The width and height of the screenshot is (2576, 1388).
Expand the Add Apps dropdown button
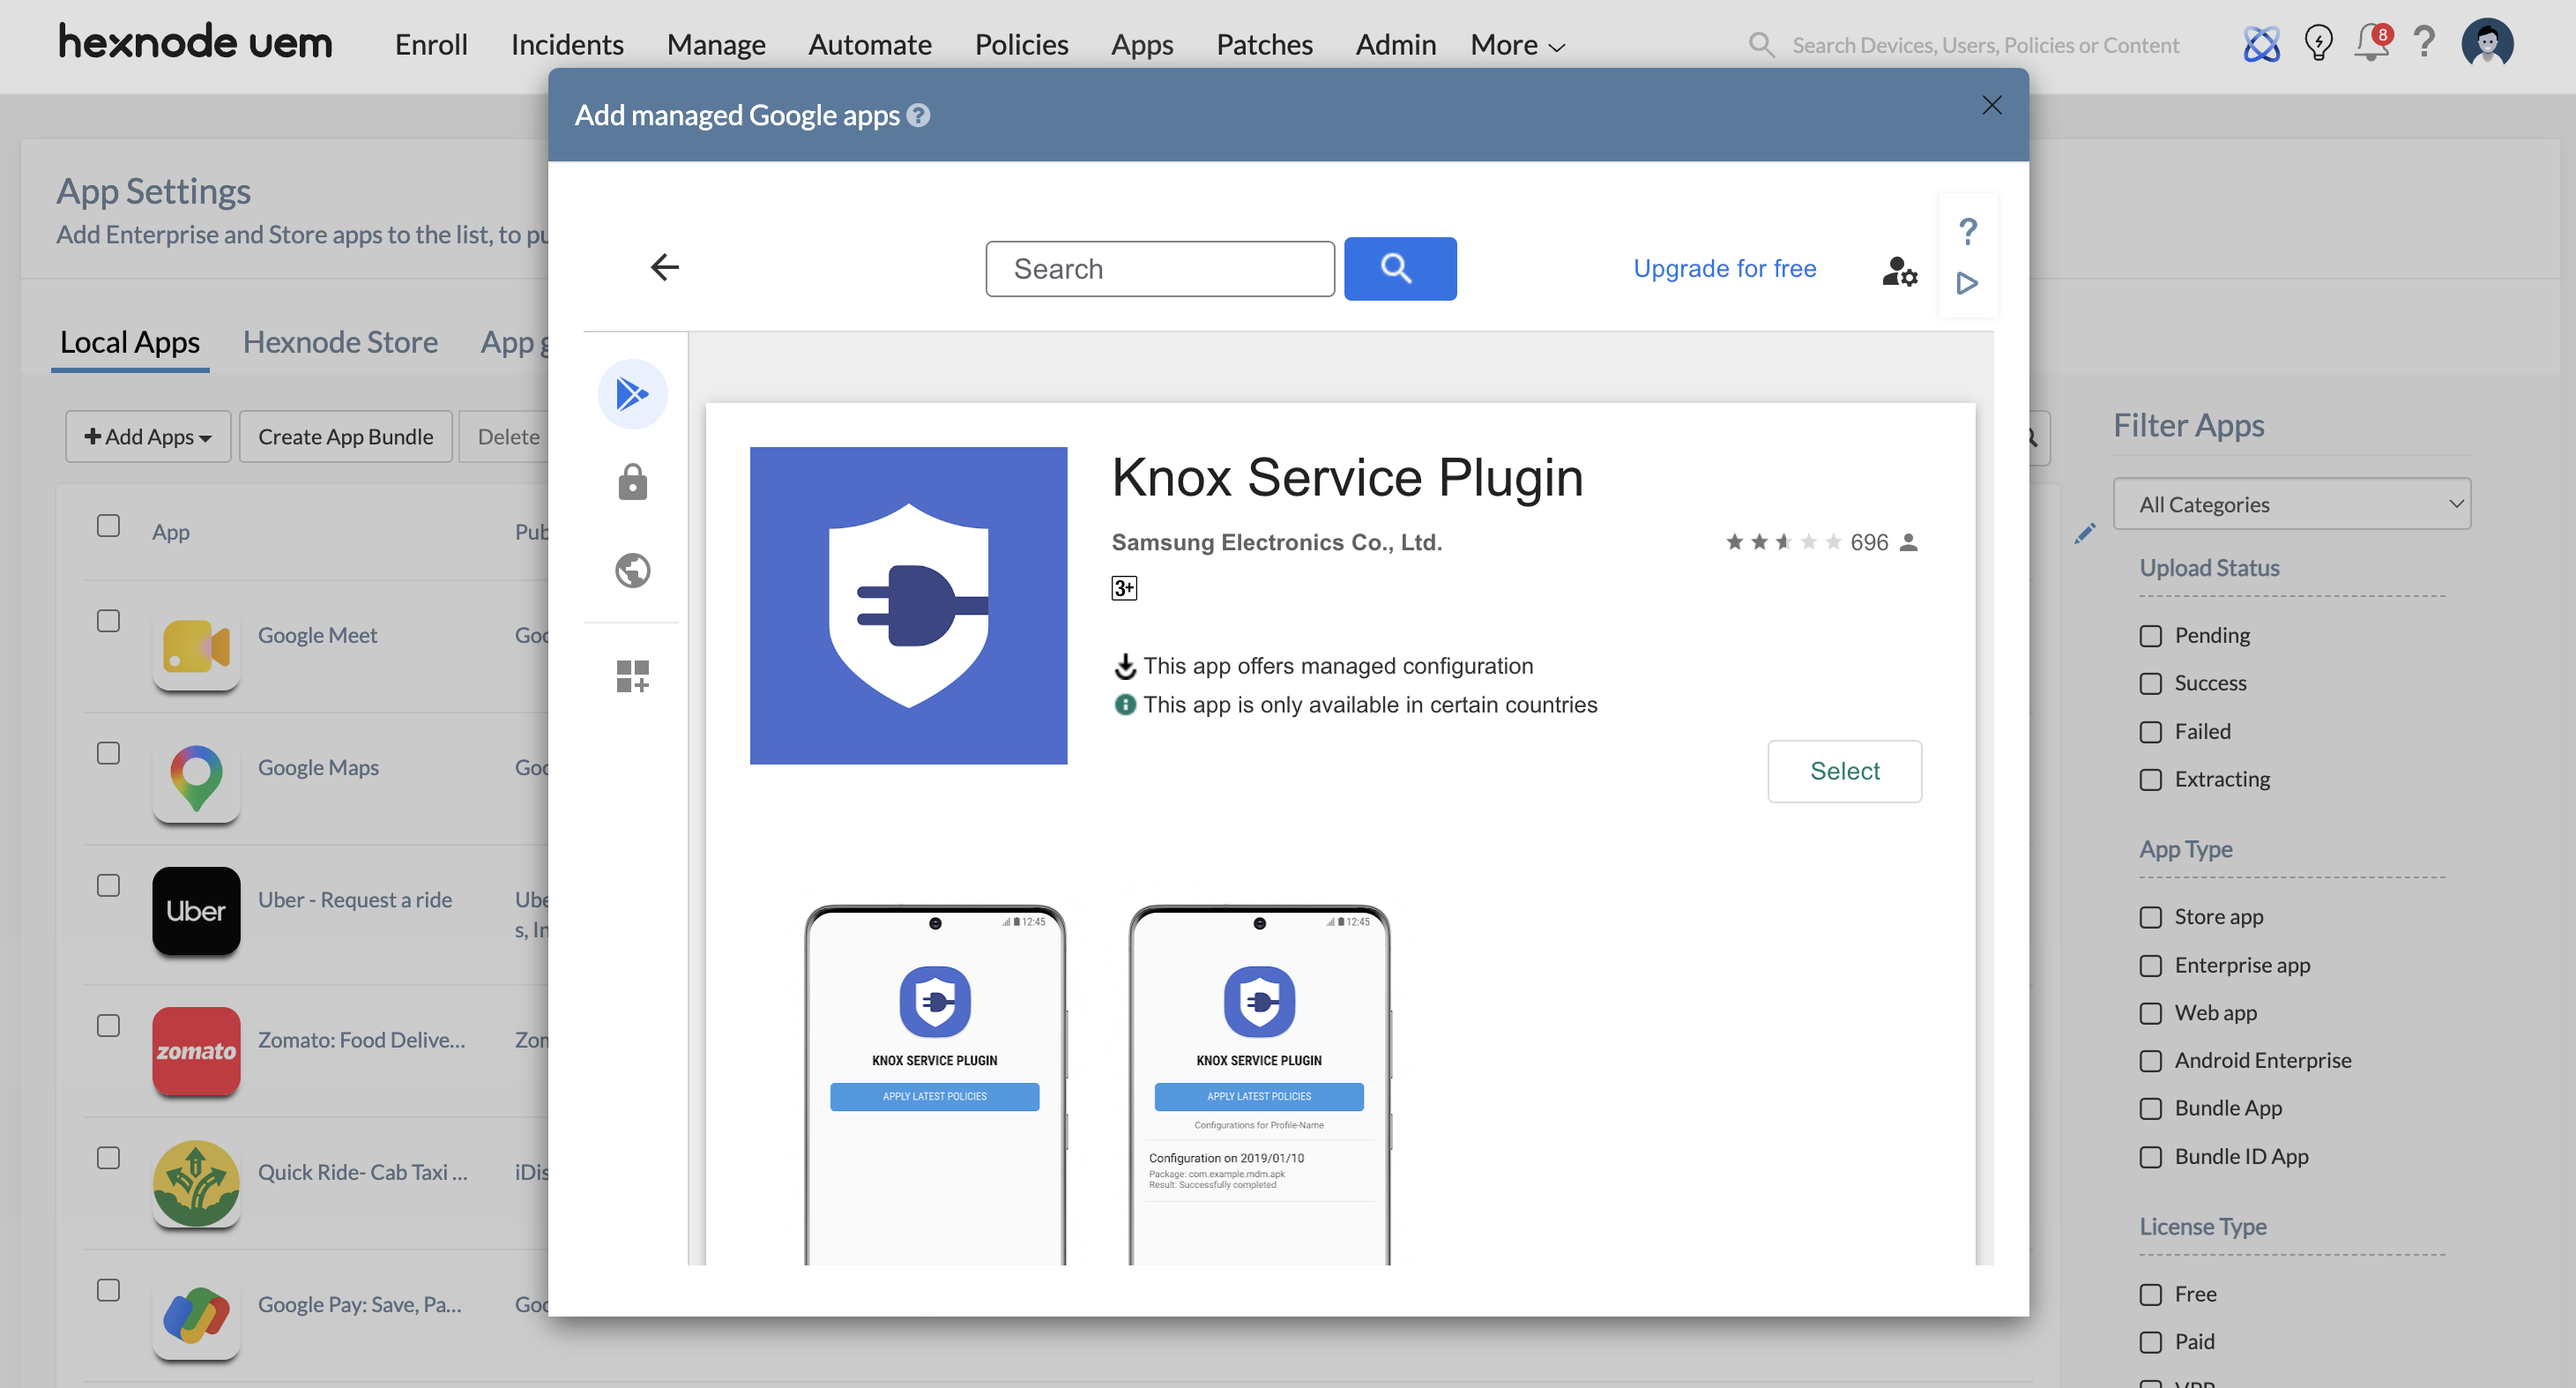pyautogui.click(x=148, y=437)
